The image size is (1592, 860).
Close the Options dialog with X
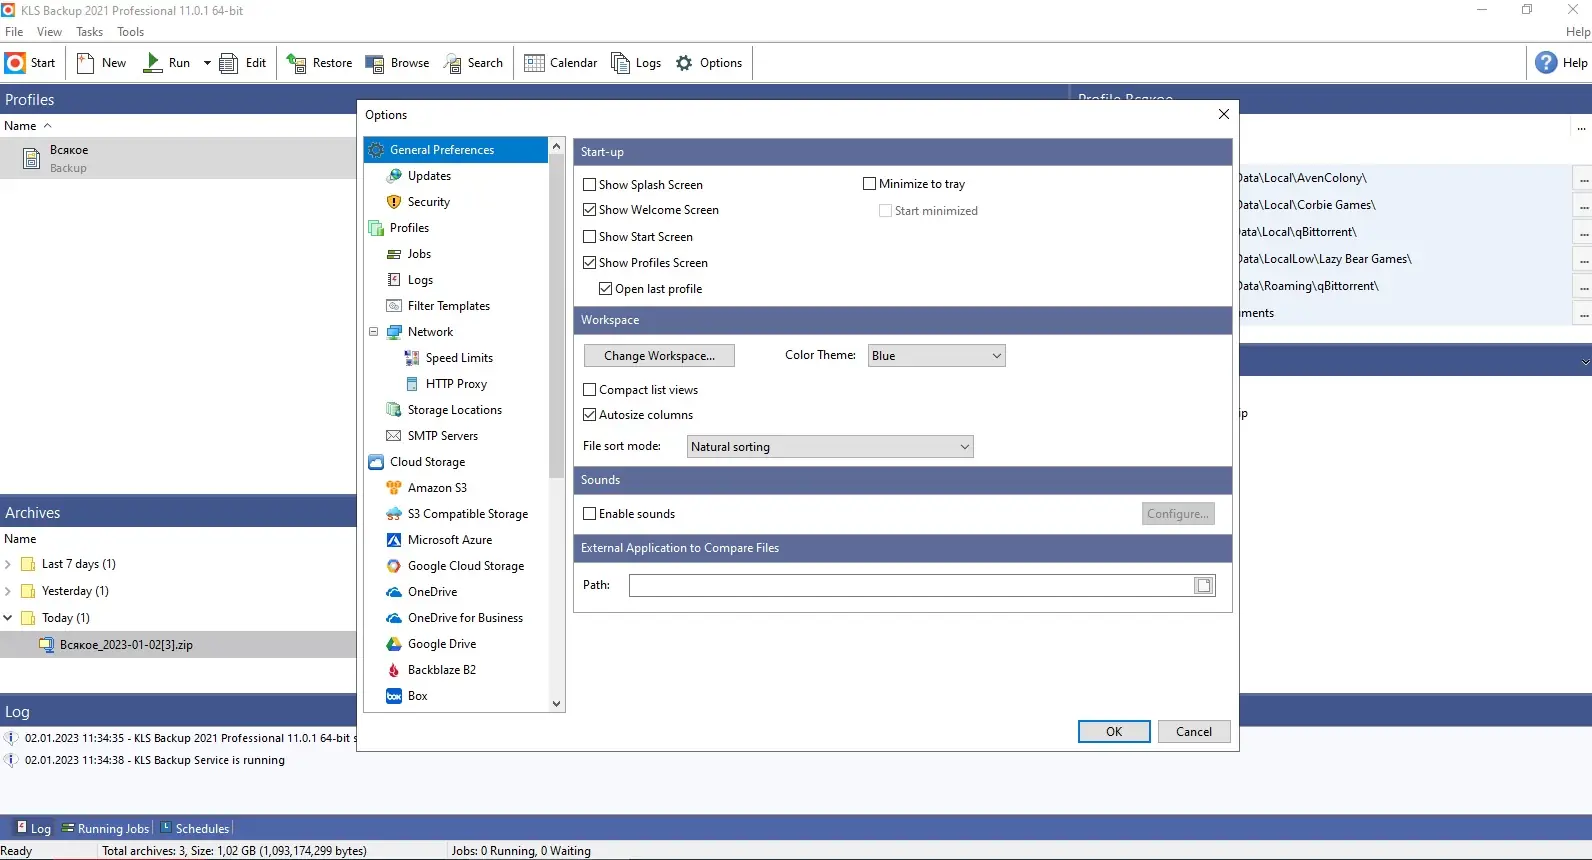point(1224,115)
